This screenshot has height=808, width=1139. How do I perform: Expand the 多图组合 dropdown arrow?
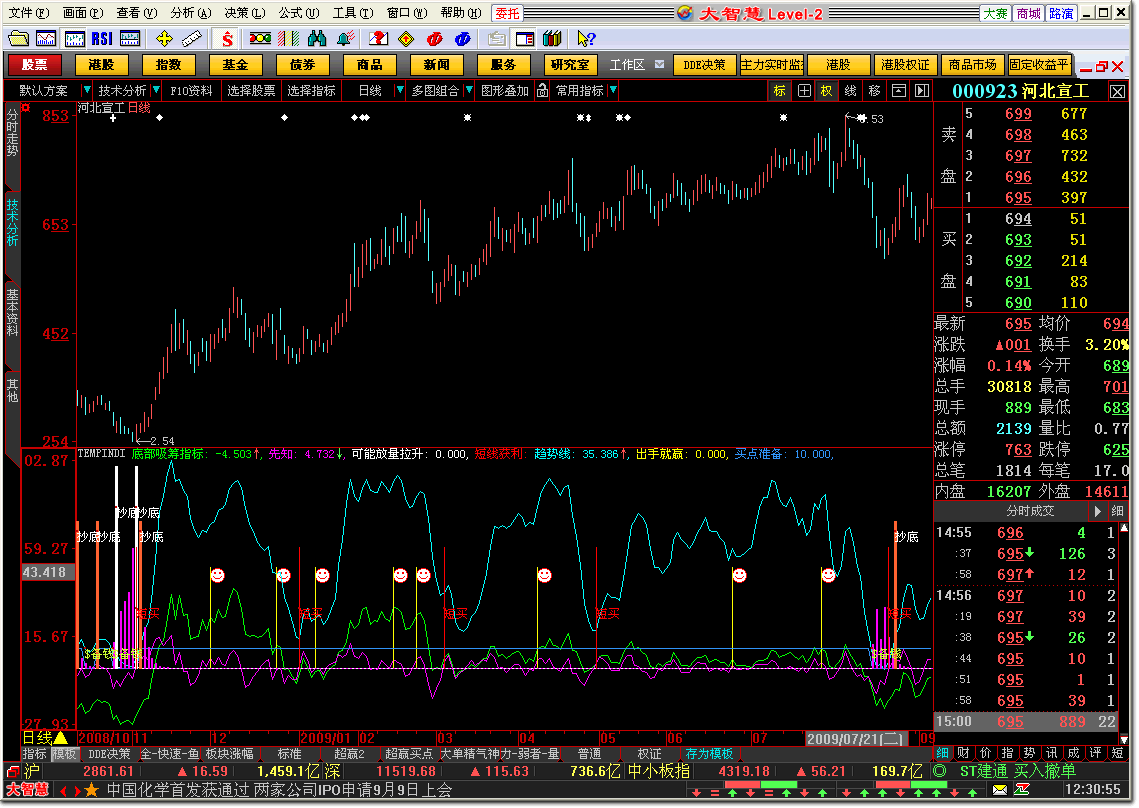pos(469,90)
